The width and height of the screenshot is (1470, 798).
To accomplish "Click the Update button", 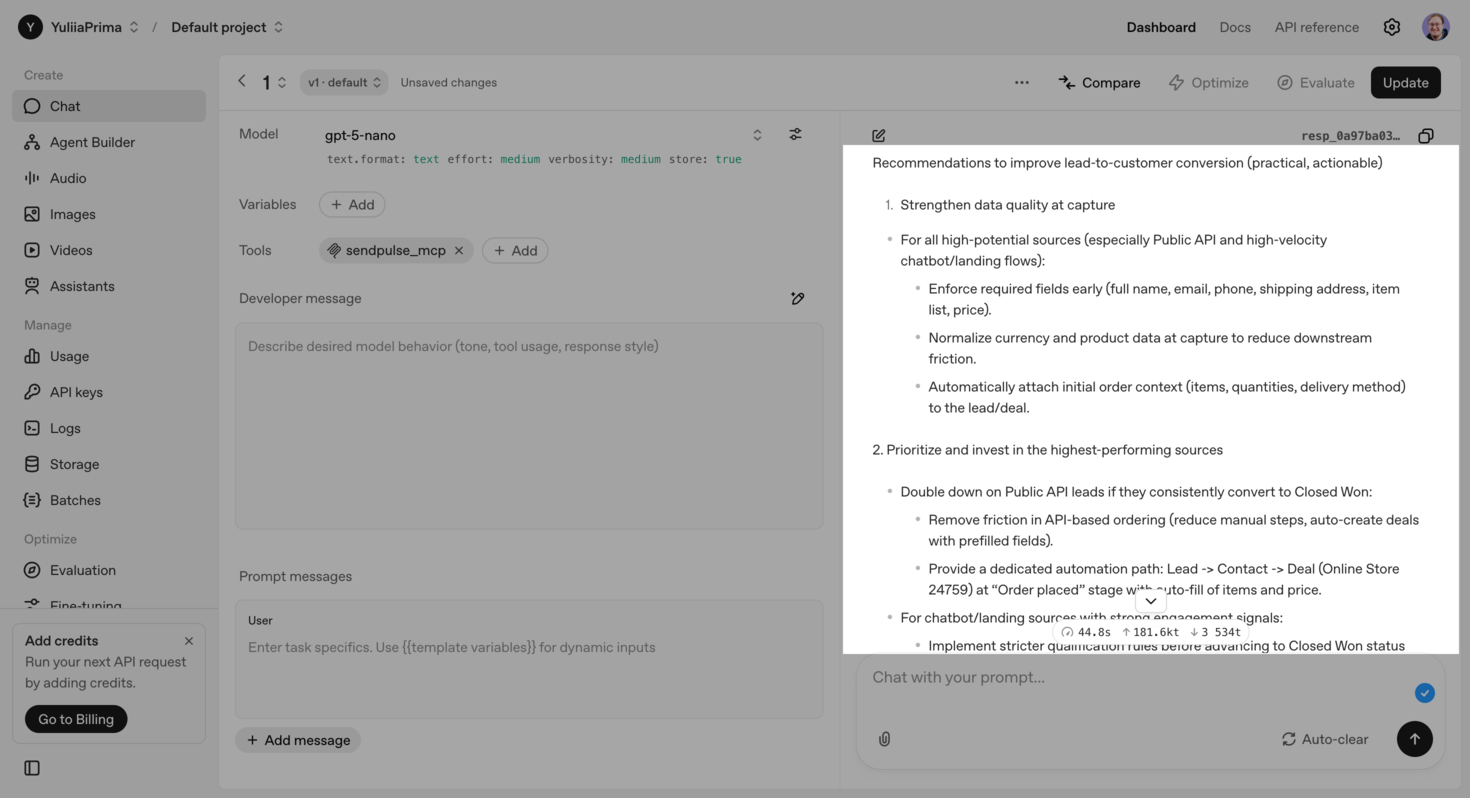I will point(1405,83).
